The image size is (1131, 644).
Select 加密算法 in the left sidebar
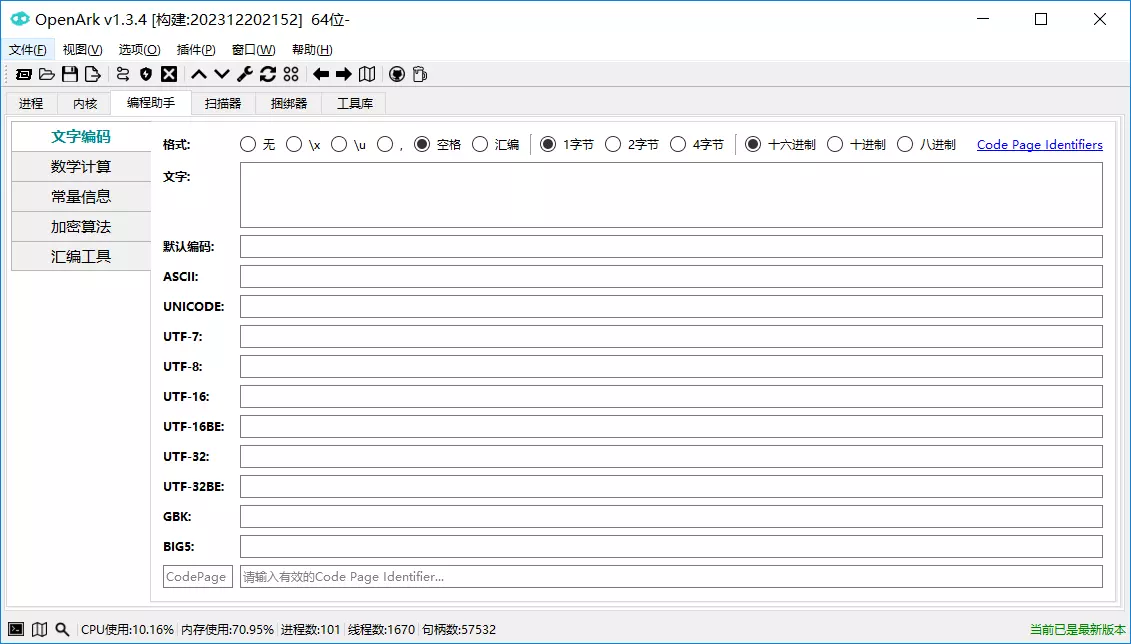pyautogui.click(x=81, y=226)
